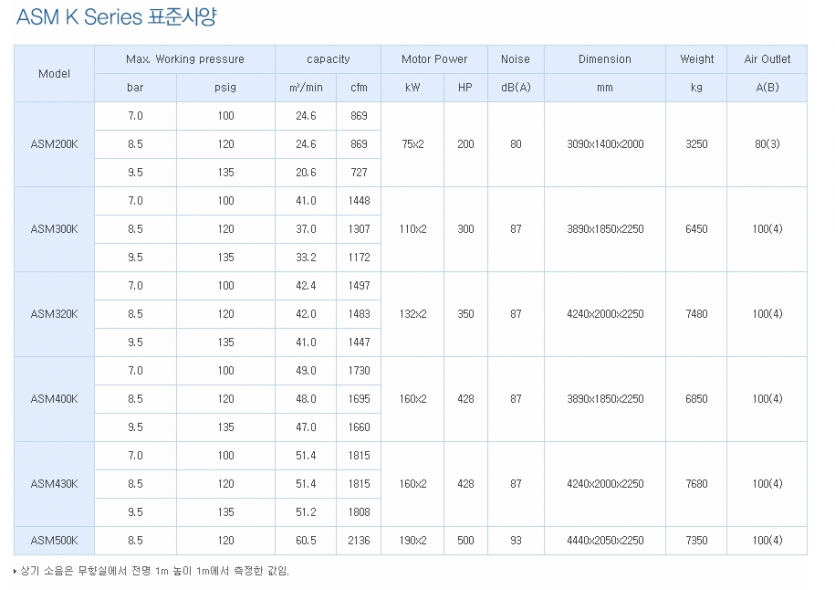Select the Model column header
The height and width of the screenshot is (590, 835).
54,73
